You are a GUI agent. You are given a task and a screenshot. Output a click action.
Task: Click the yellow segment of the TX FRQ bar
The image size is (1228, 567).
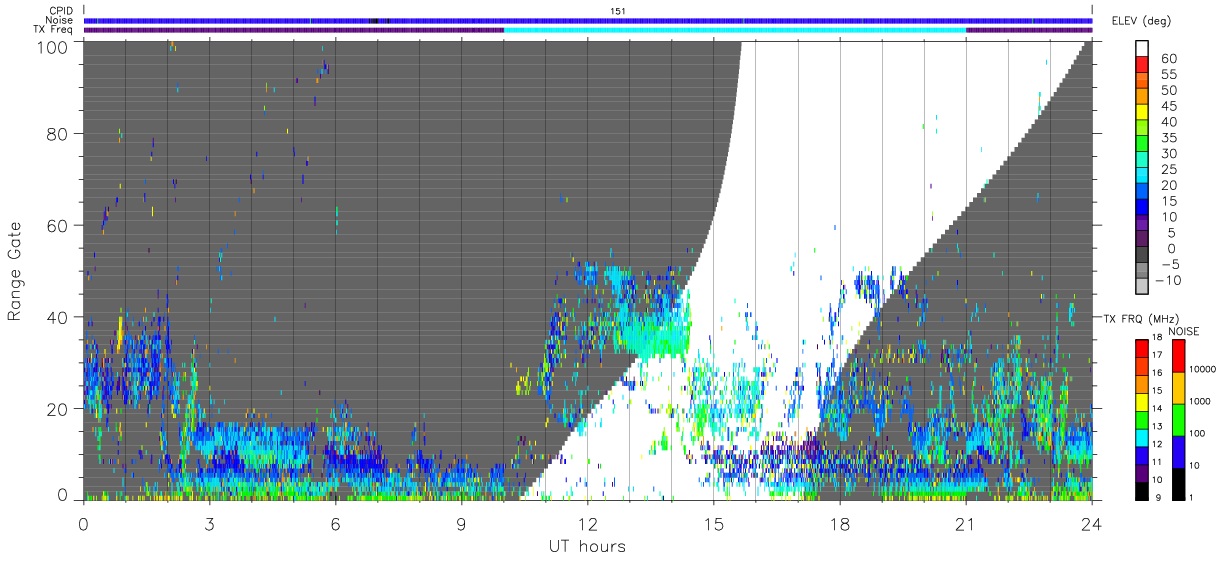tap(1142, 402)
